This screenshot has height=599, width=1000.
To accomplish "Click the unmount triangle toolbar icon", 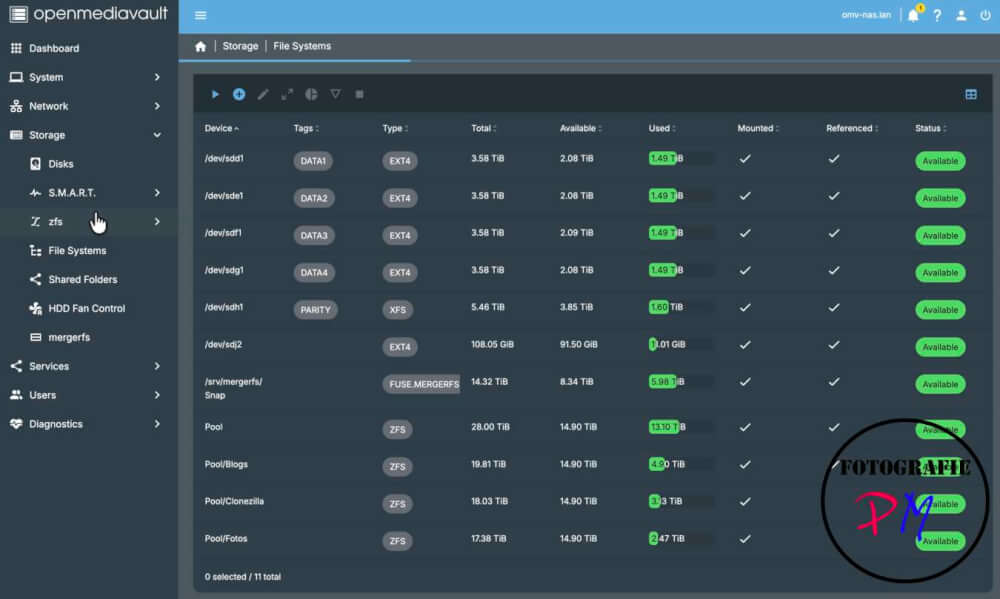I will (335, 94).
